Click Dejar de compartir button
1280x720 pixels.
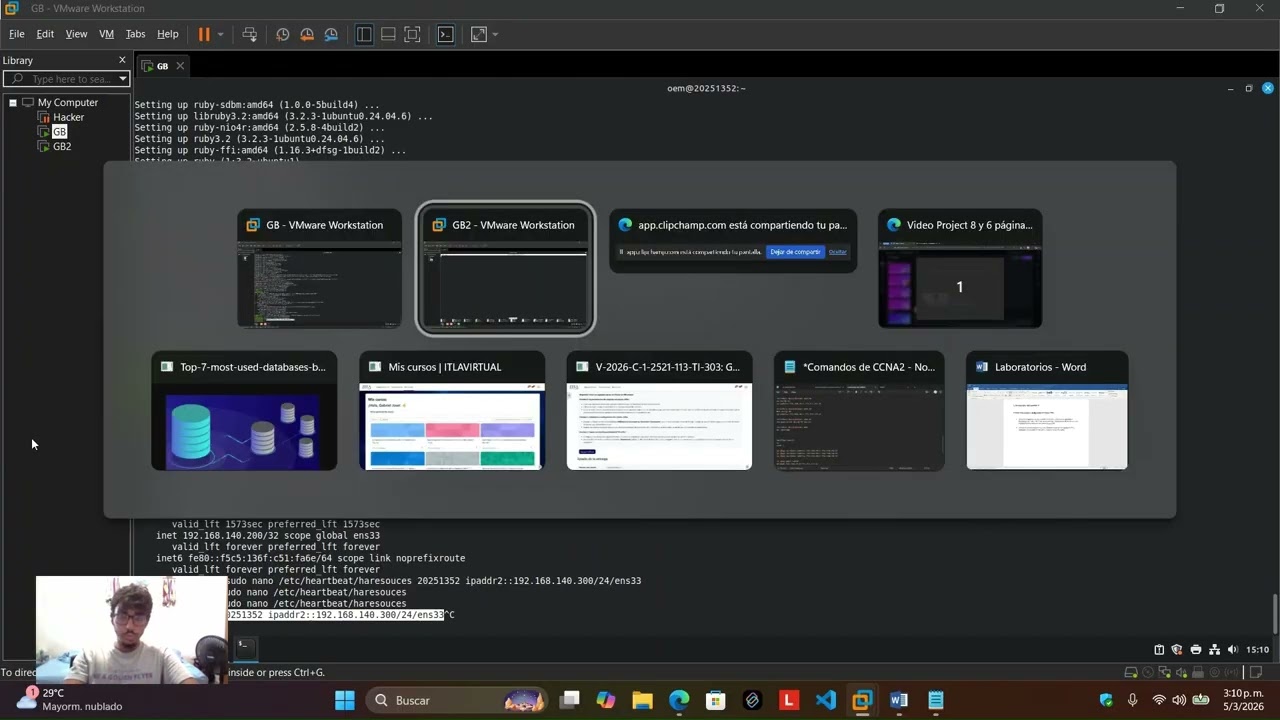tap(795, 252)
